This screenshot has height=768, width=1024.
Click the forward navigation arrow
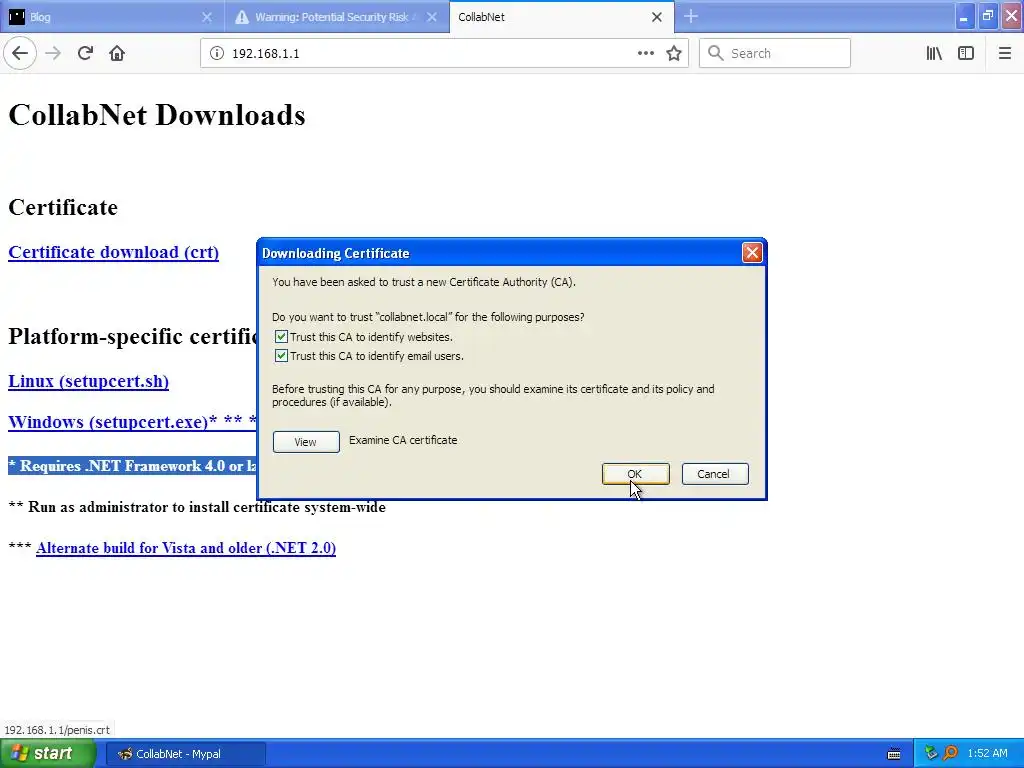click(54, 53)
